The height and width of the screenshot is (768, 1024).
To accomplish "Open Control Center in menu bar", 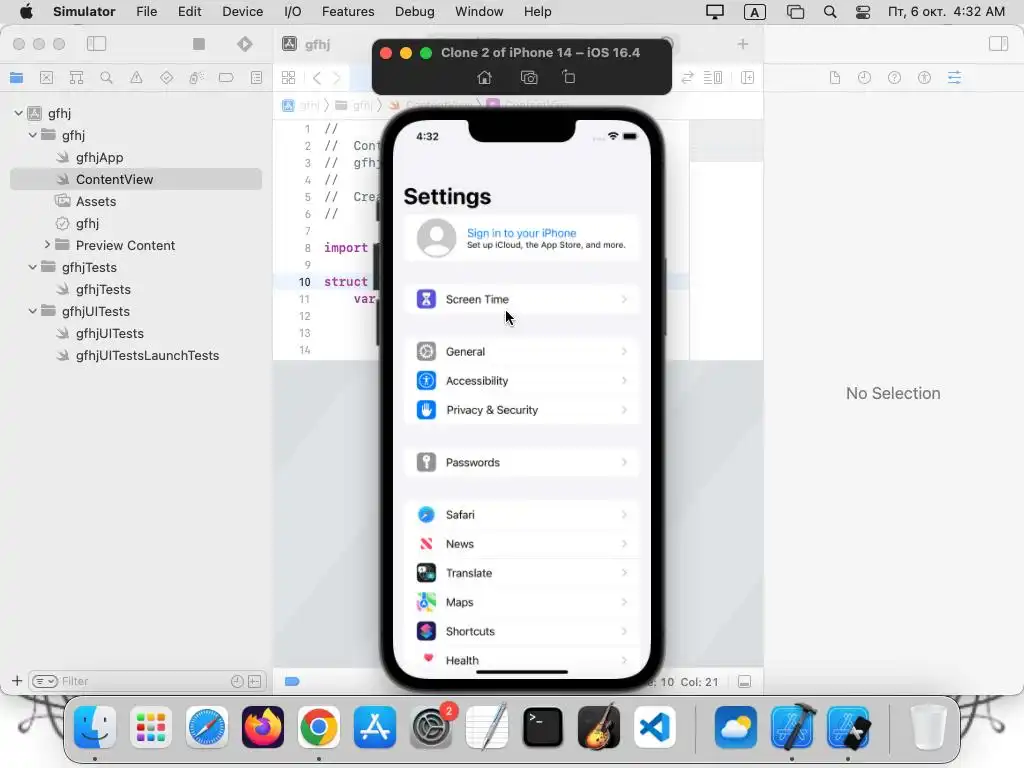I will [x=863, y=12].
